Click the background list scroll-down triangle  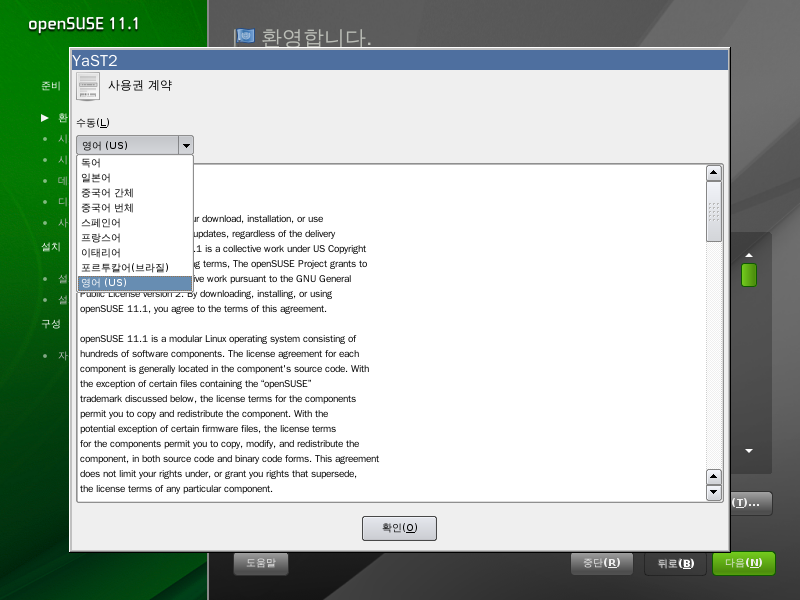(749, 451)
